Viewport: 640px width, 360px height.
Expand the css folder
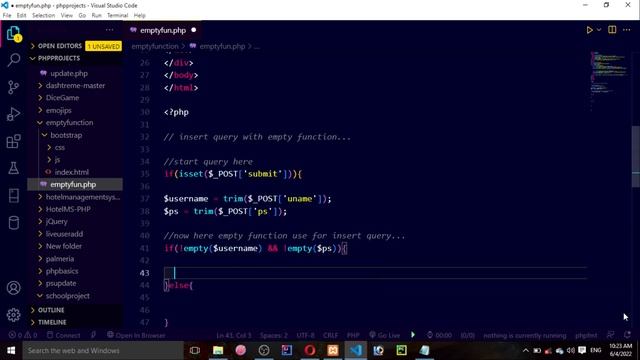[x=60, y=147]
